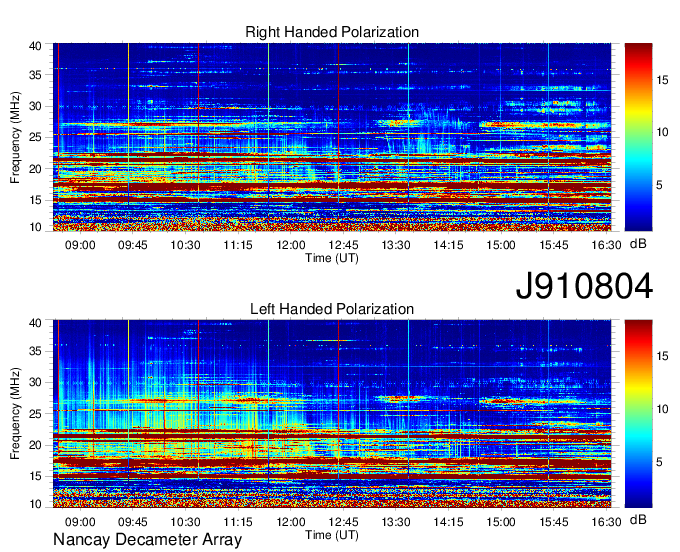Click the 20 frequency tick on the right-handed plot

(x=35, y=169)
